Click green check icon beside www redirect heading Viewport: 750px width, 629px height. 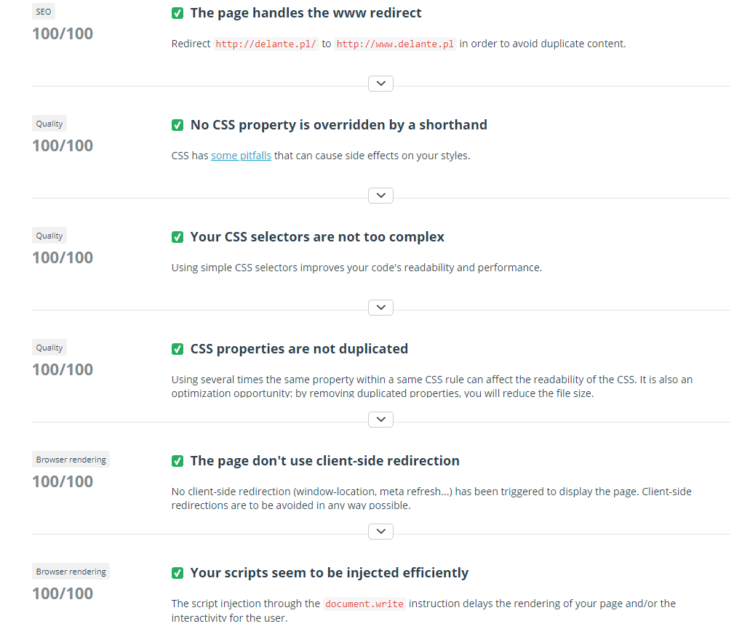pos(177,13)
